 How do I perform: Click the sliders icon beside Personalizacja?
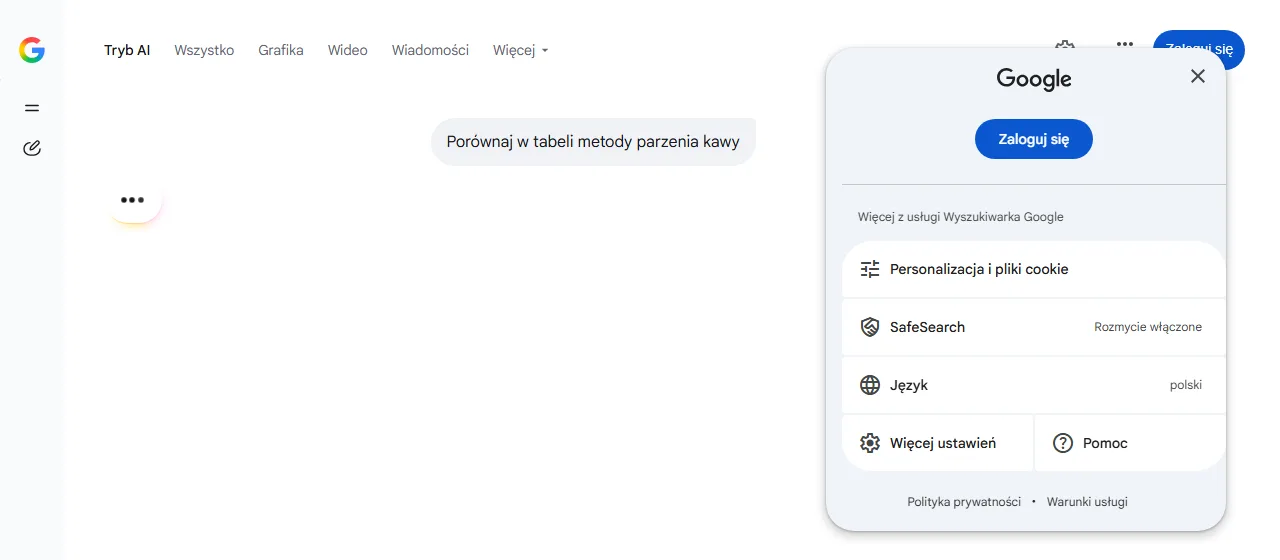(870, 269)
